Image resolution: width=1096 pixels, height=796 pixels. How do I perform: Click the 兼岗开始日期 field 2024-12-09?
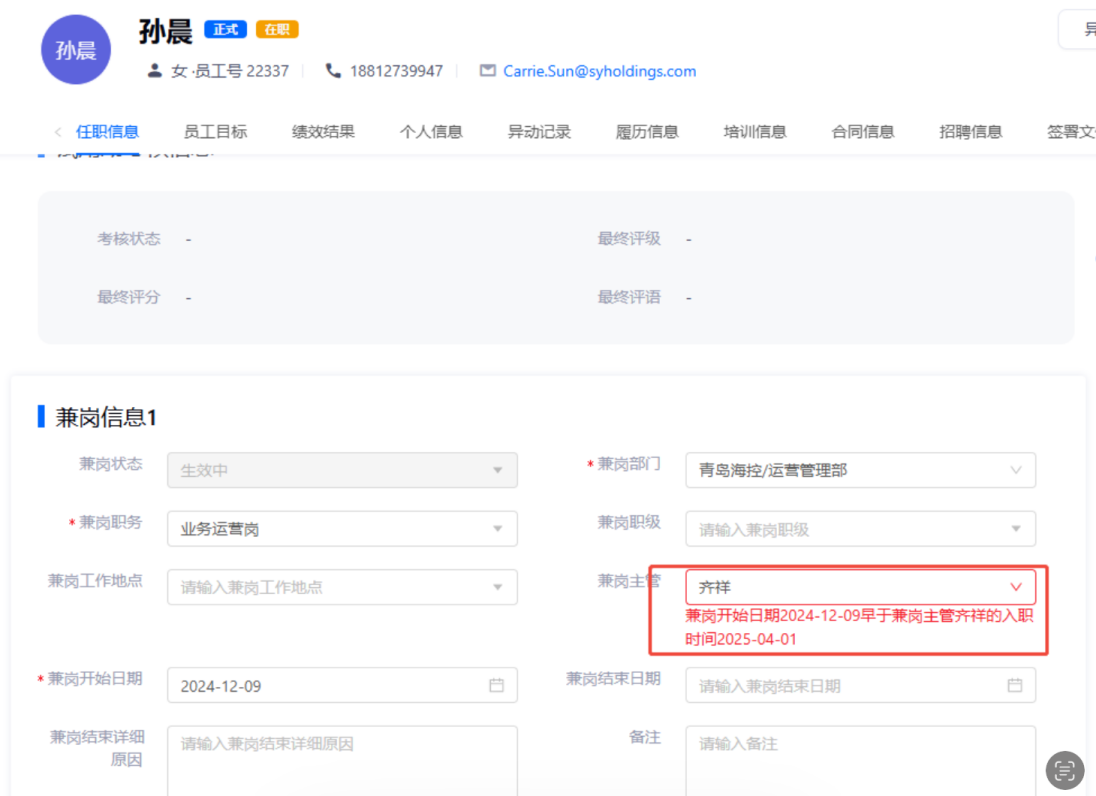[x=342, y=686]
